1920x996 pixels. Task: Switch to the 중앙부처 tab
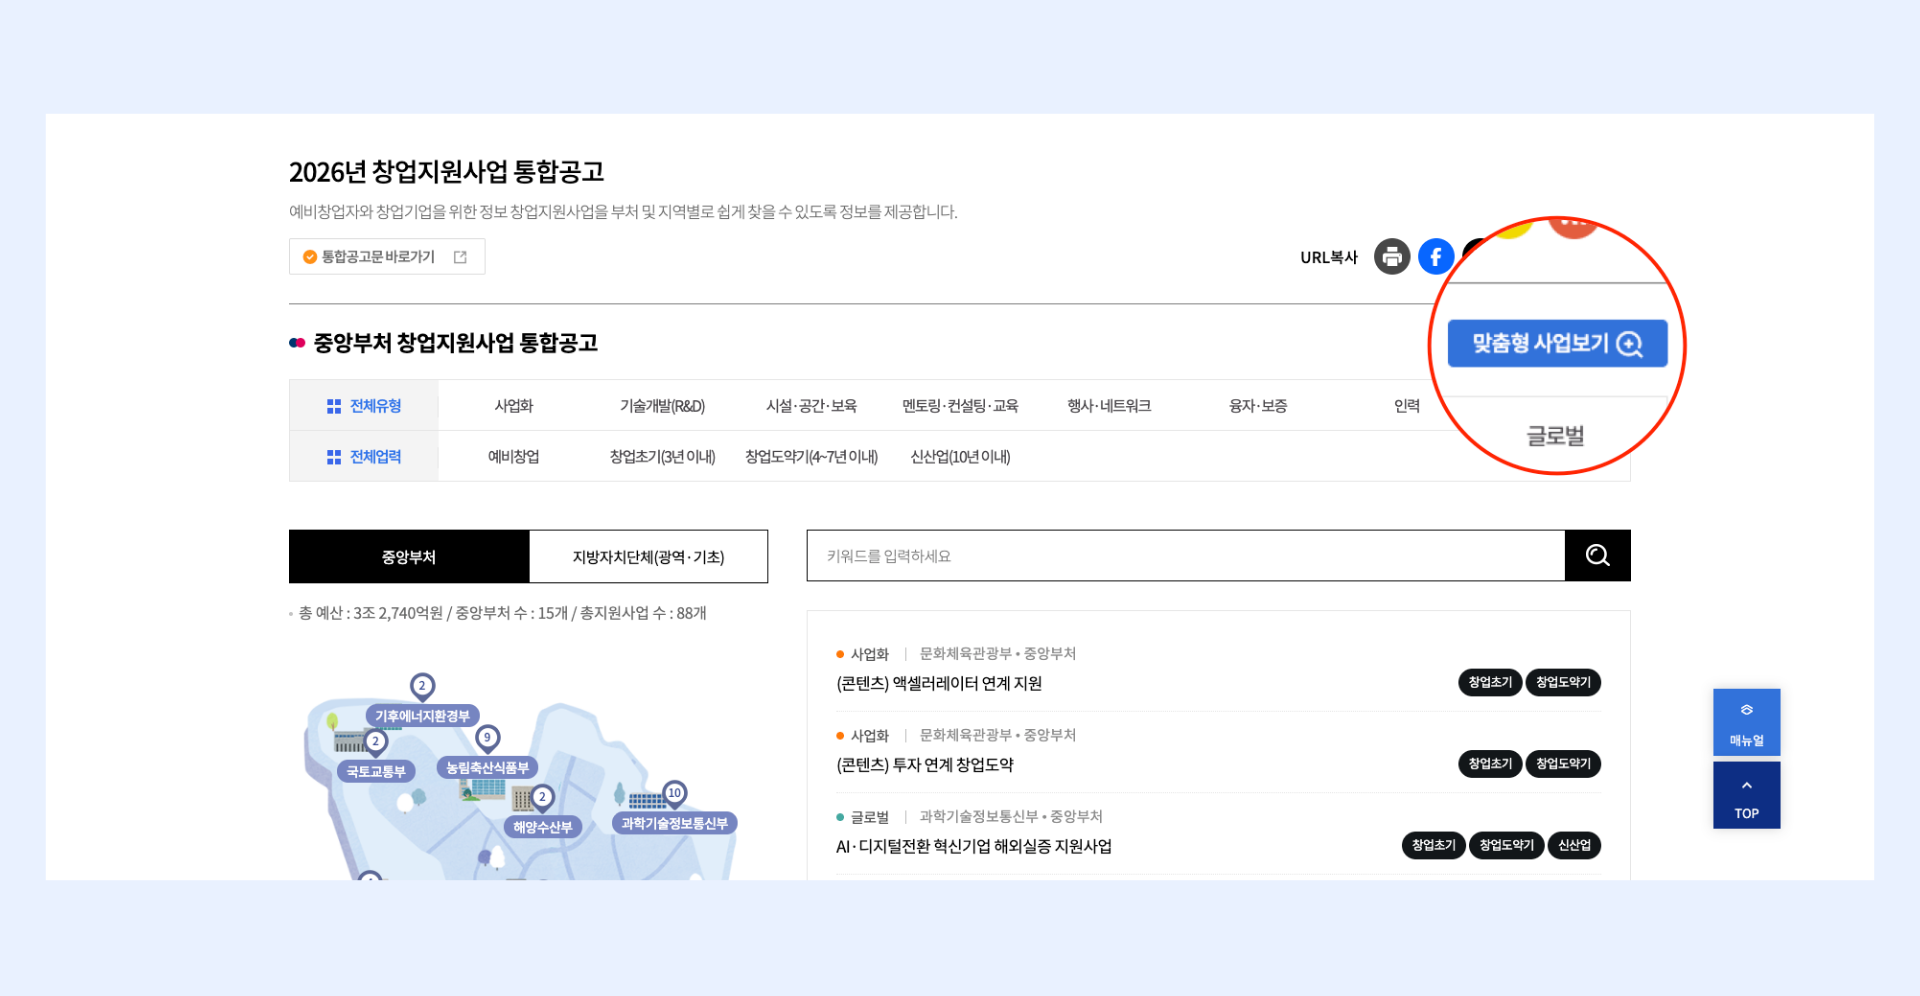tap(408, 557)
